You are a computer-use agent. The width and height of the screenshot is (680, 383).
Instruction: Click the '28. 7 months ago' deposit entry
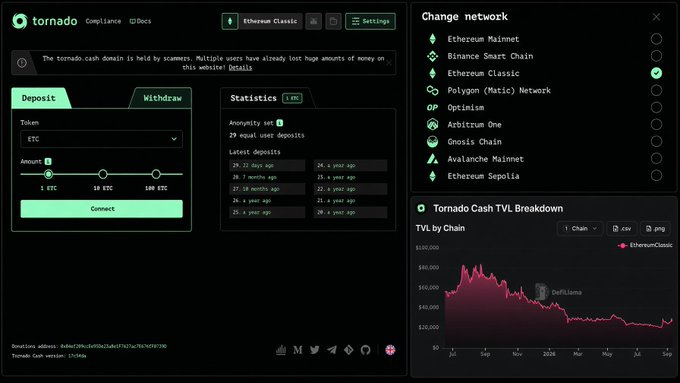[x=267, y=177]
